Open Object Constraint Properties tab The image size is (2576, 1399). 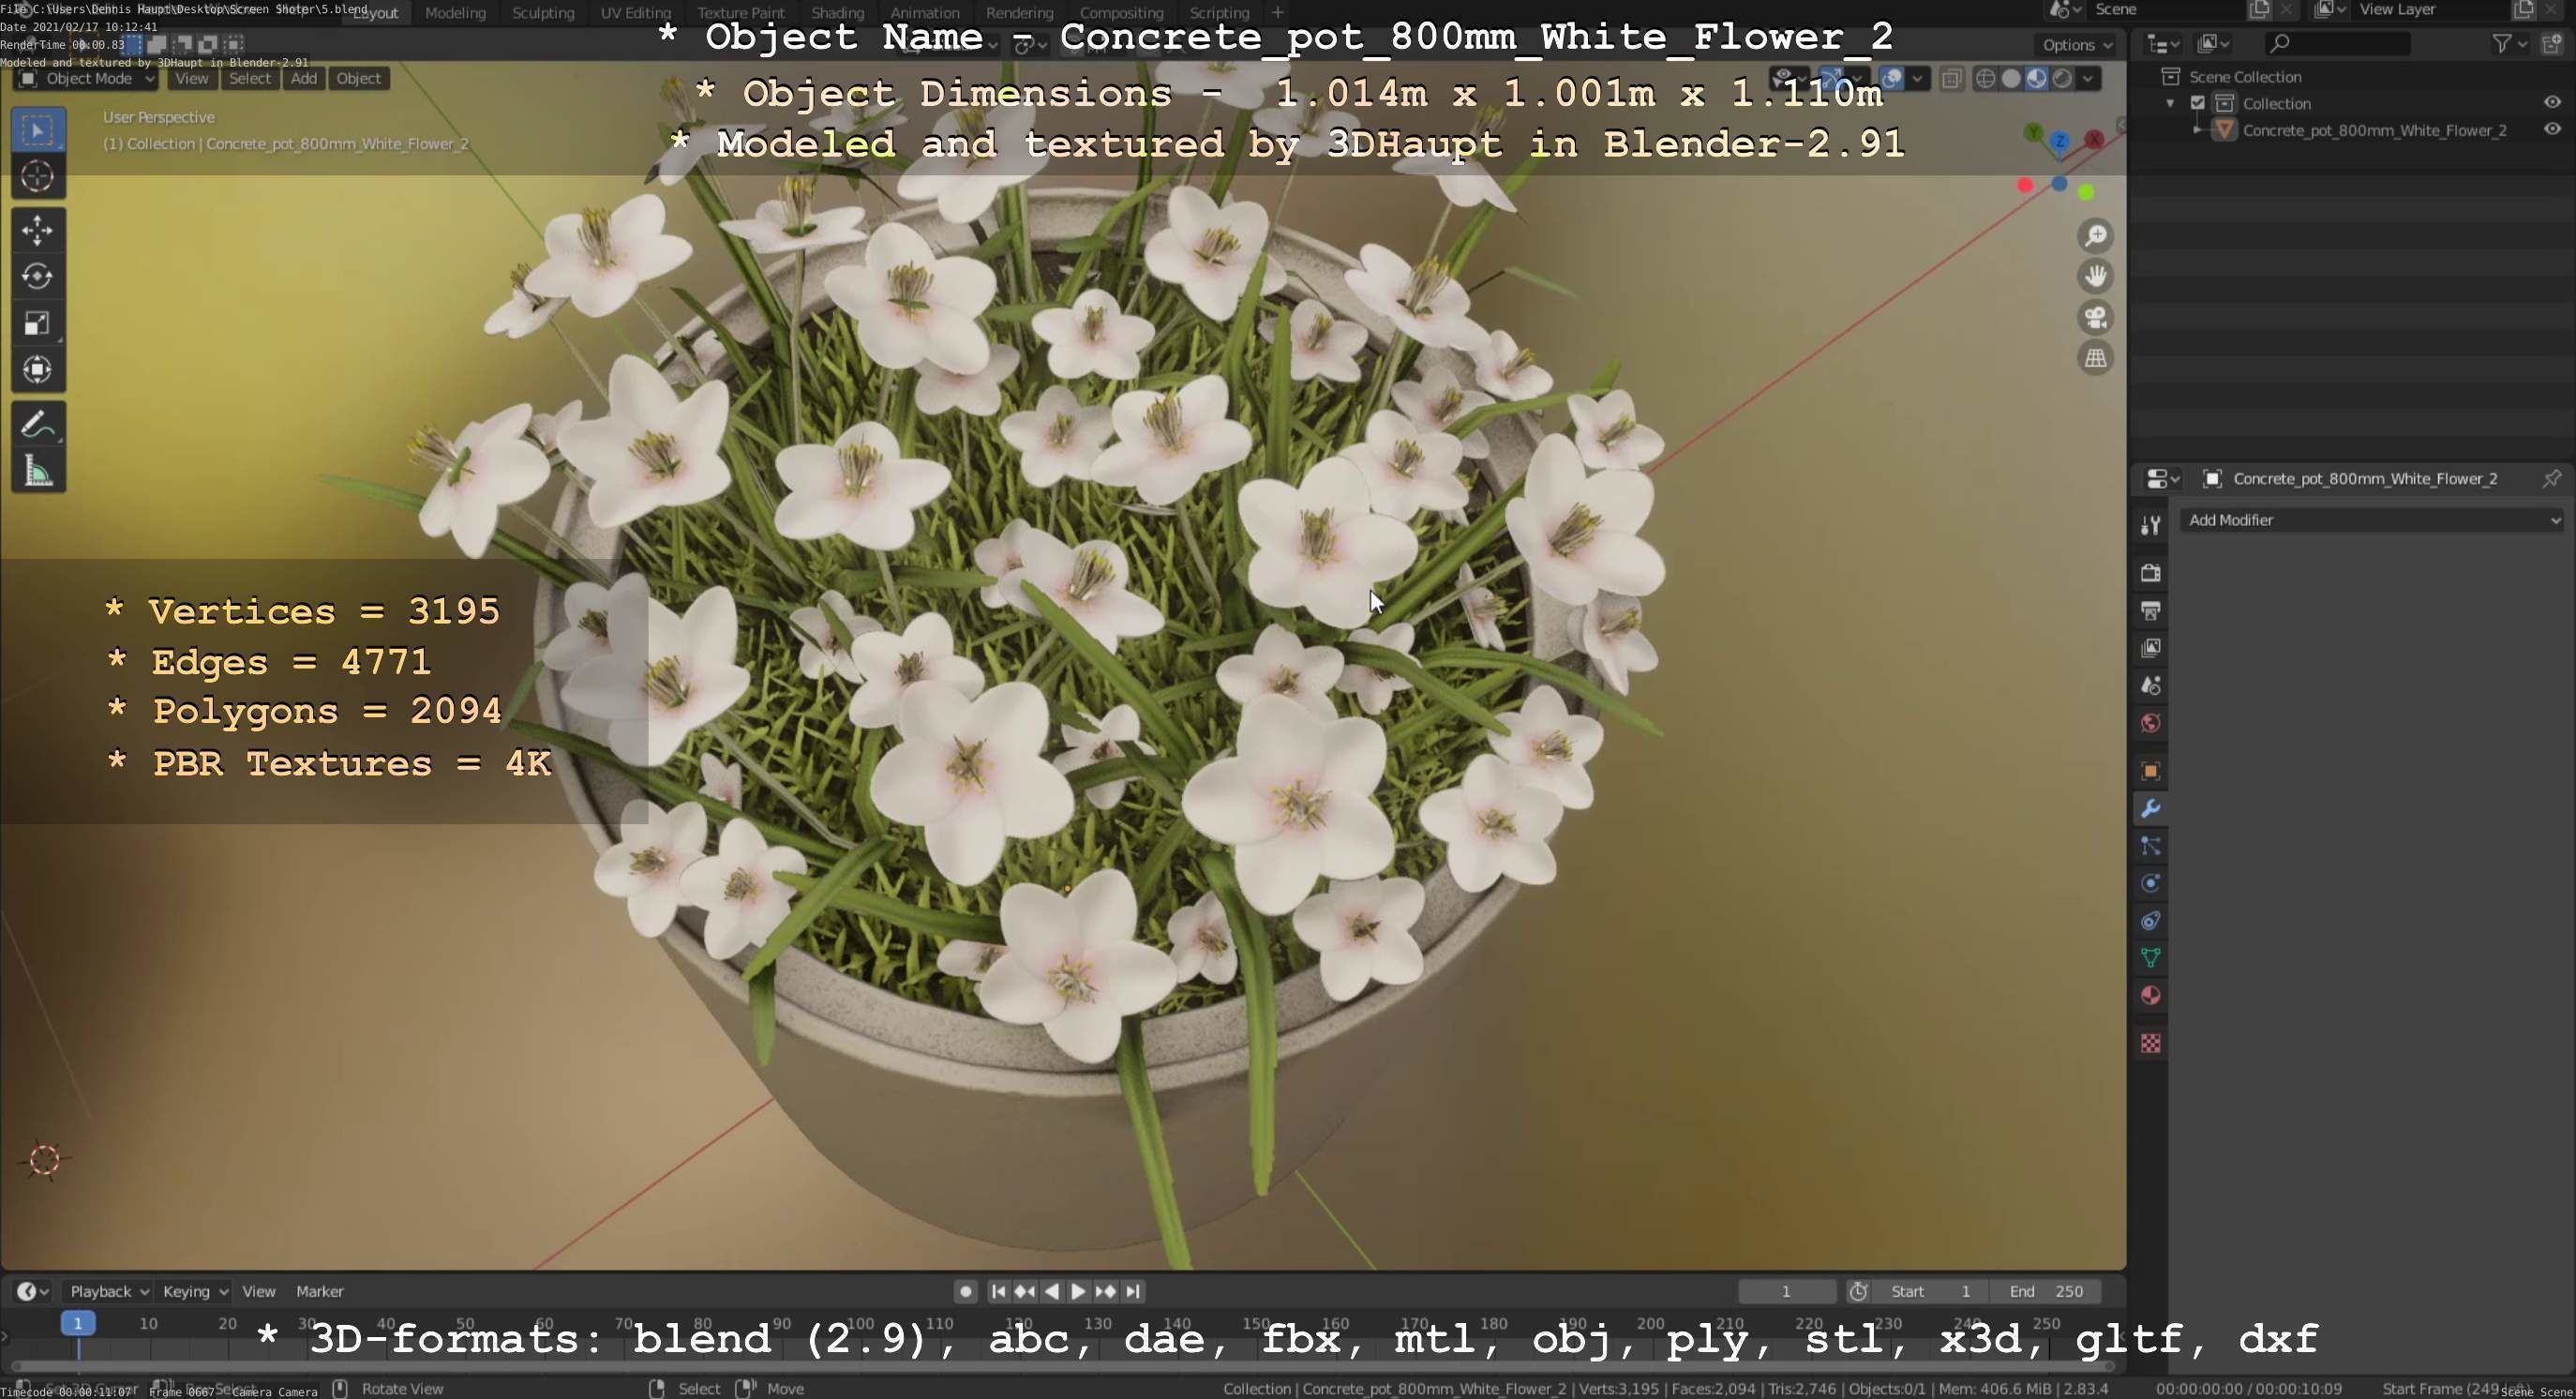tap(2151, 921)
